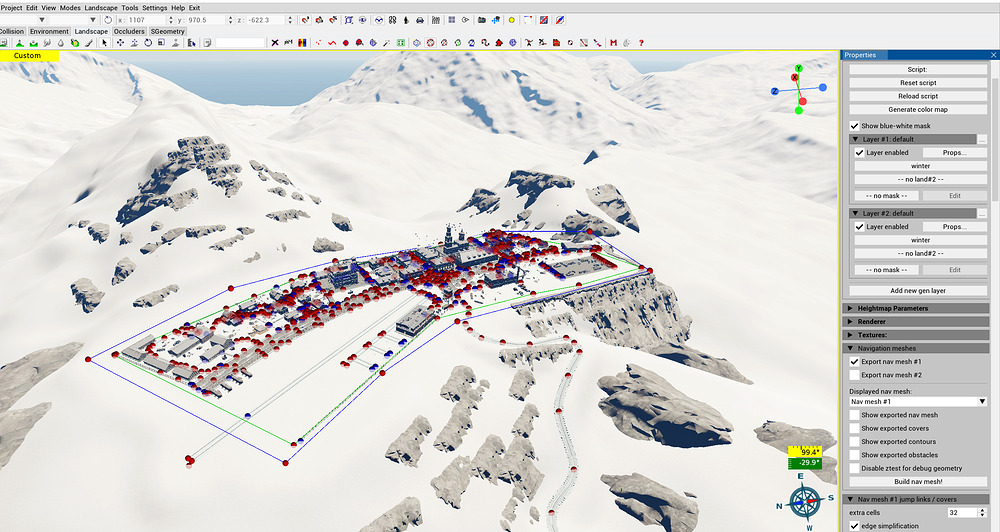The height and width of the screenshot is (532, 1000).
Task: Open the Settings menu
Action: [x=154, y=8]
